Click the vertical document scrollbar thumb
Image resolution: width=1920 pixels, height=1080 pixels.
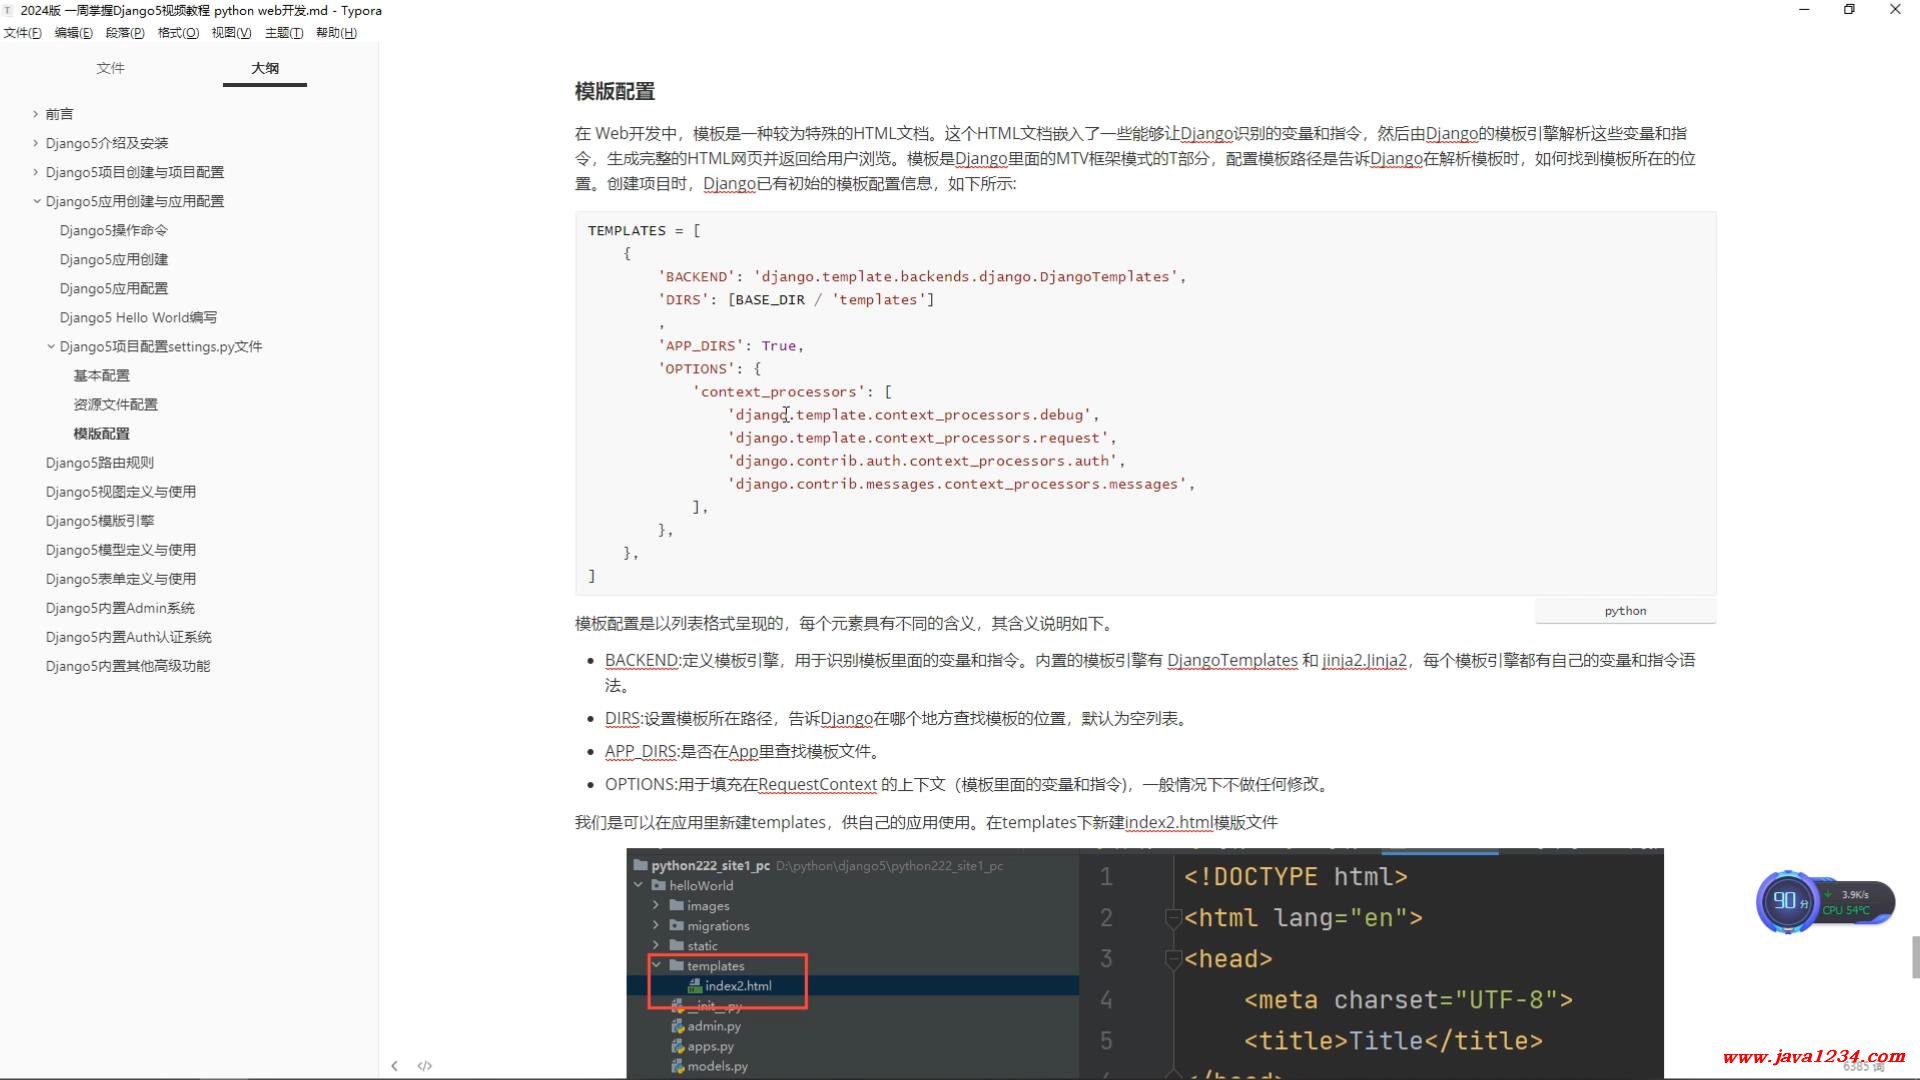(x=1915, y=957)
